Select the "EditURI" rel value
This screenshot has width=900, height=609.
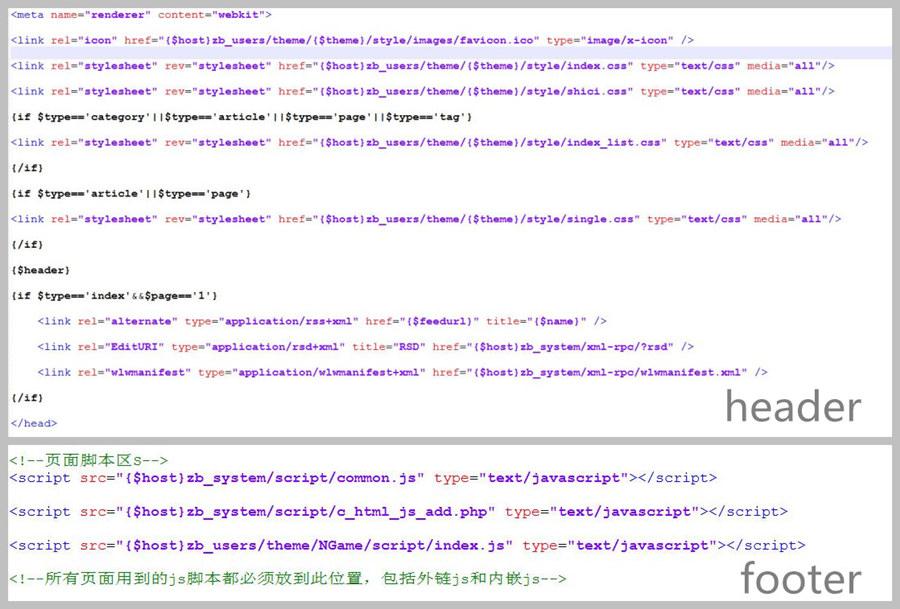[134, 347]
